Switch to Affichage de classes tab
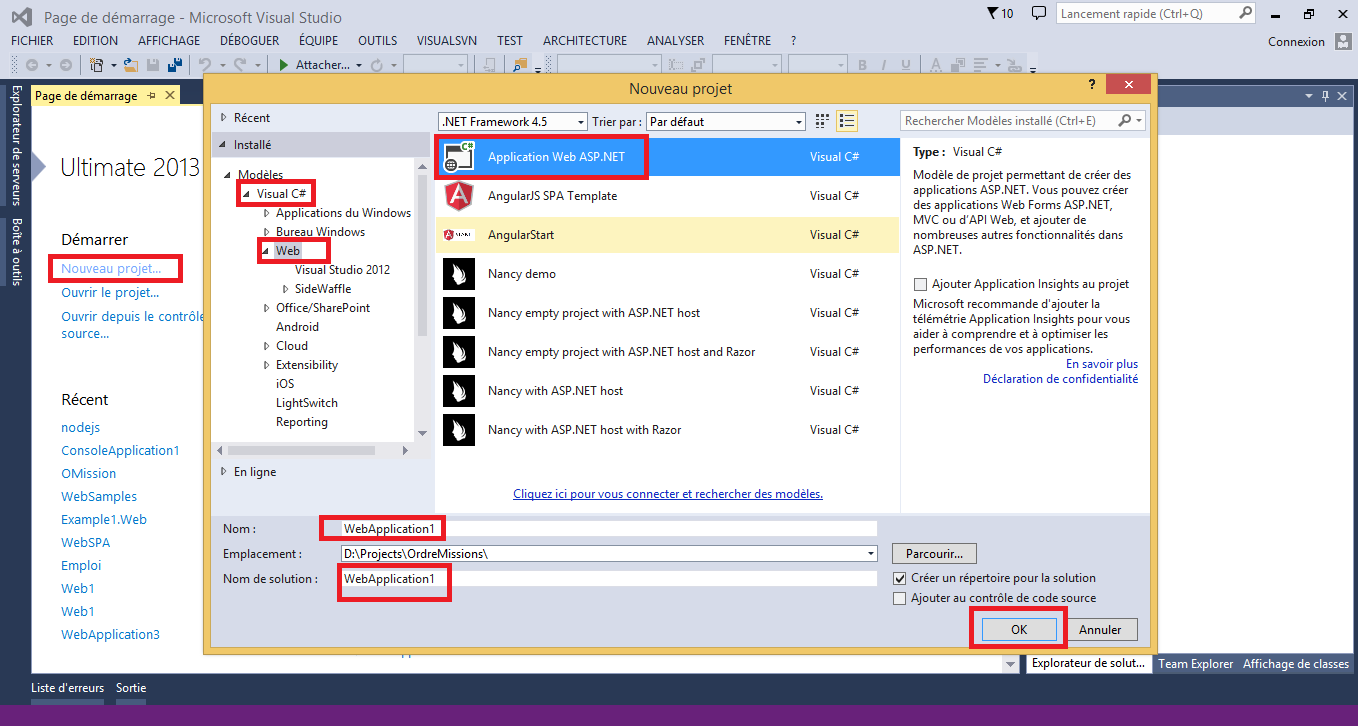1358x726 pixels. pos(1296,664)
